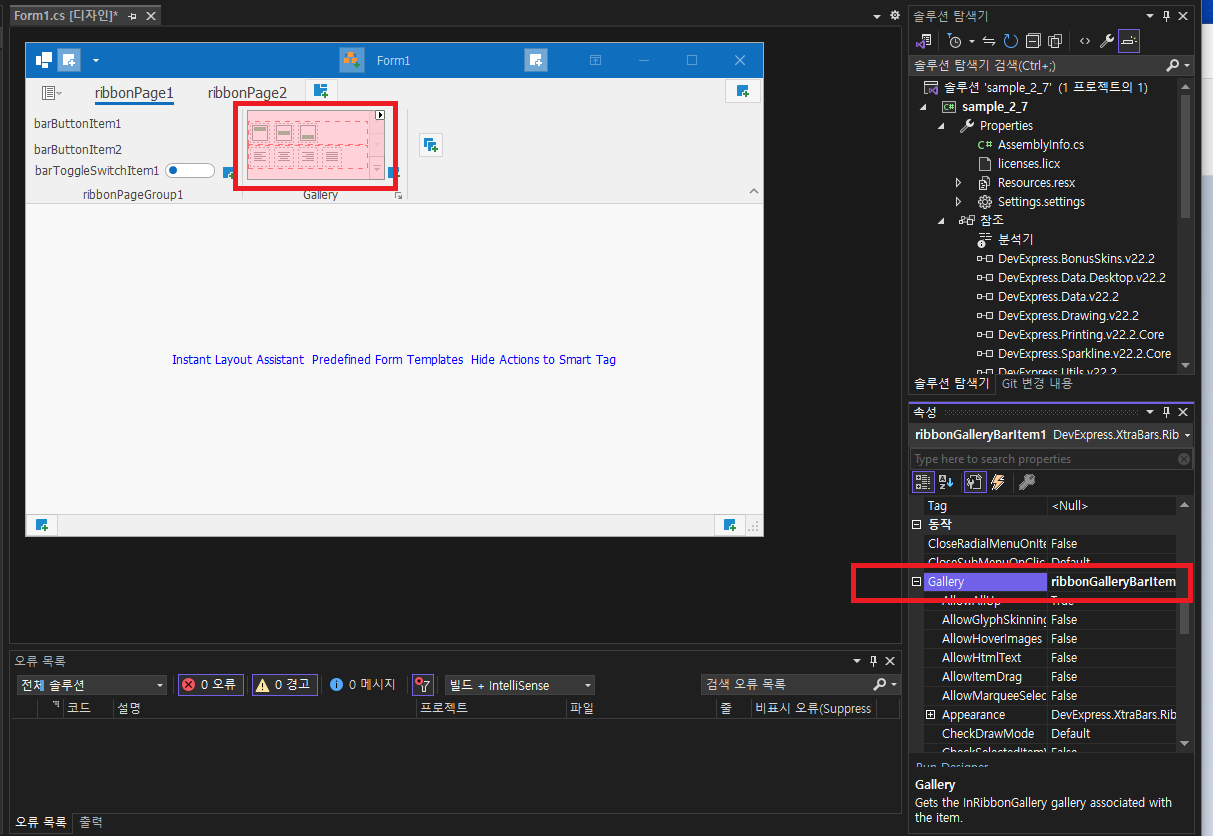Toggle the barToggleSwitchItem1 switch
Viewport: 1213px width, 836px height.
190,170
